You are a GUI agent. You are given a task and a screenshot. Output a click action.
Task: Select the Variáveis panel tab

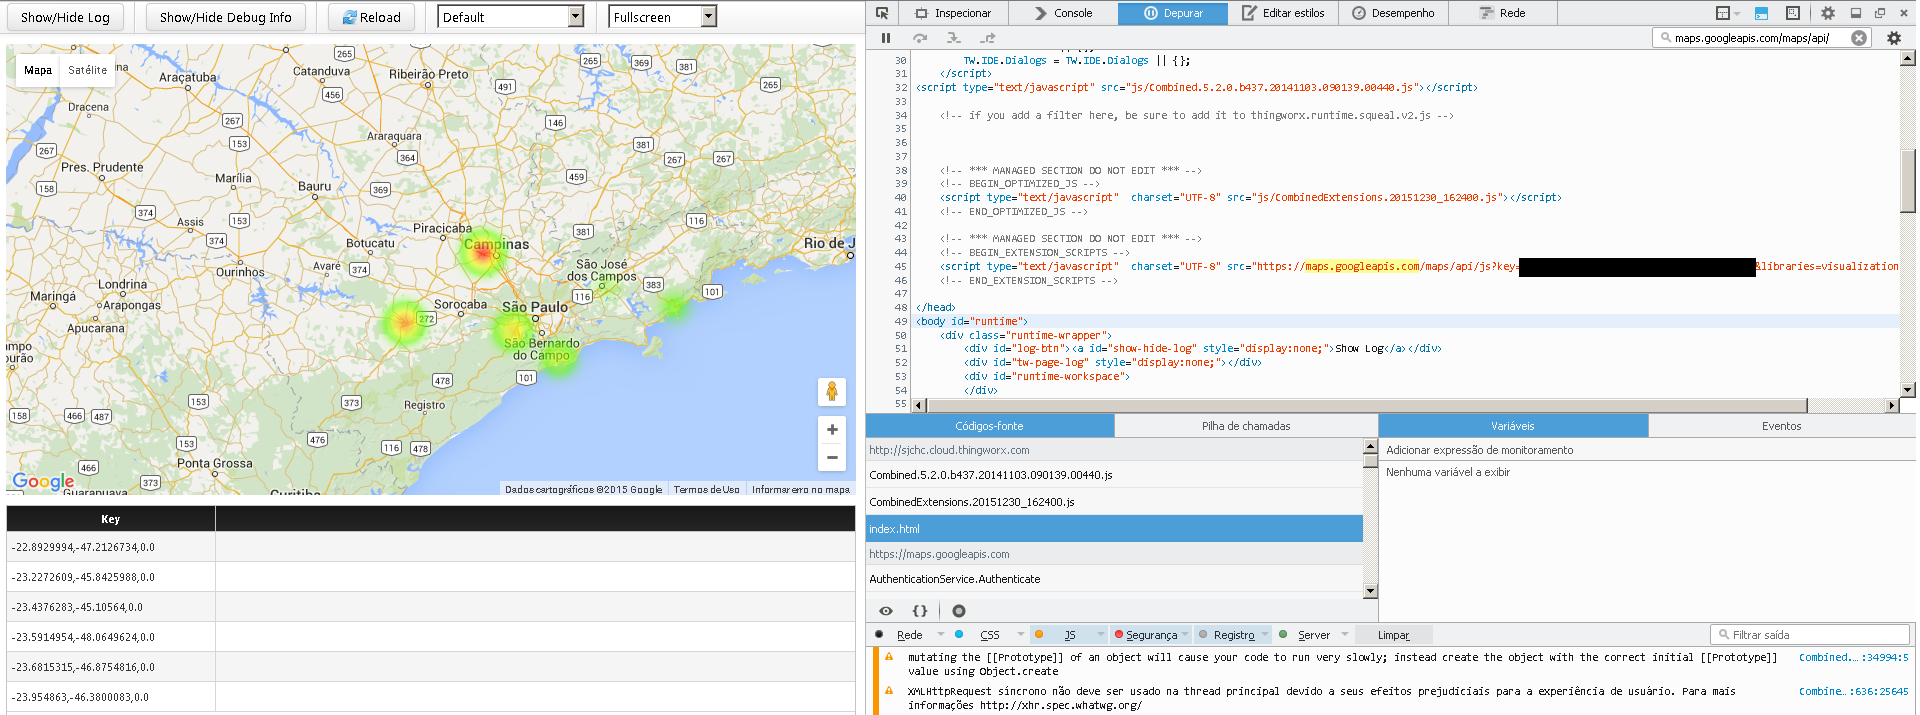coord(1513,426)
